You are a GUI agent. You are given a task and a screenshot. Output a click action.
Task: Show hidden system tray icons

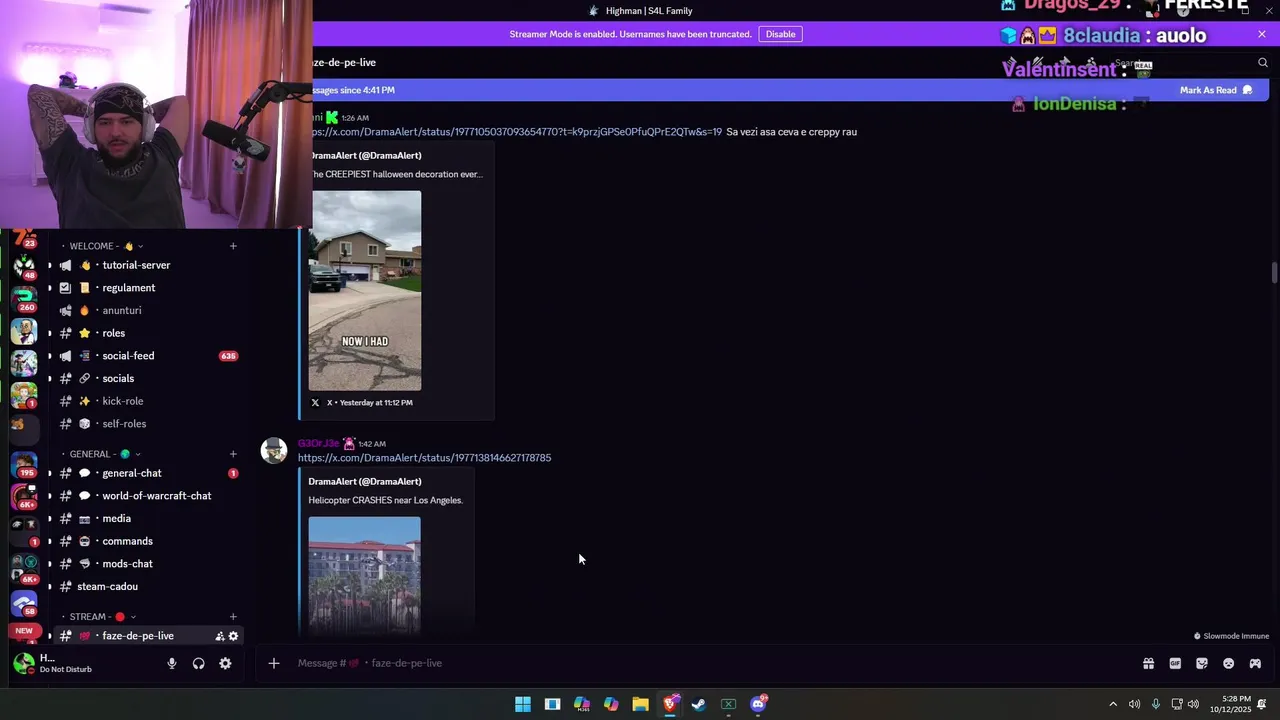(1113, 704)
